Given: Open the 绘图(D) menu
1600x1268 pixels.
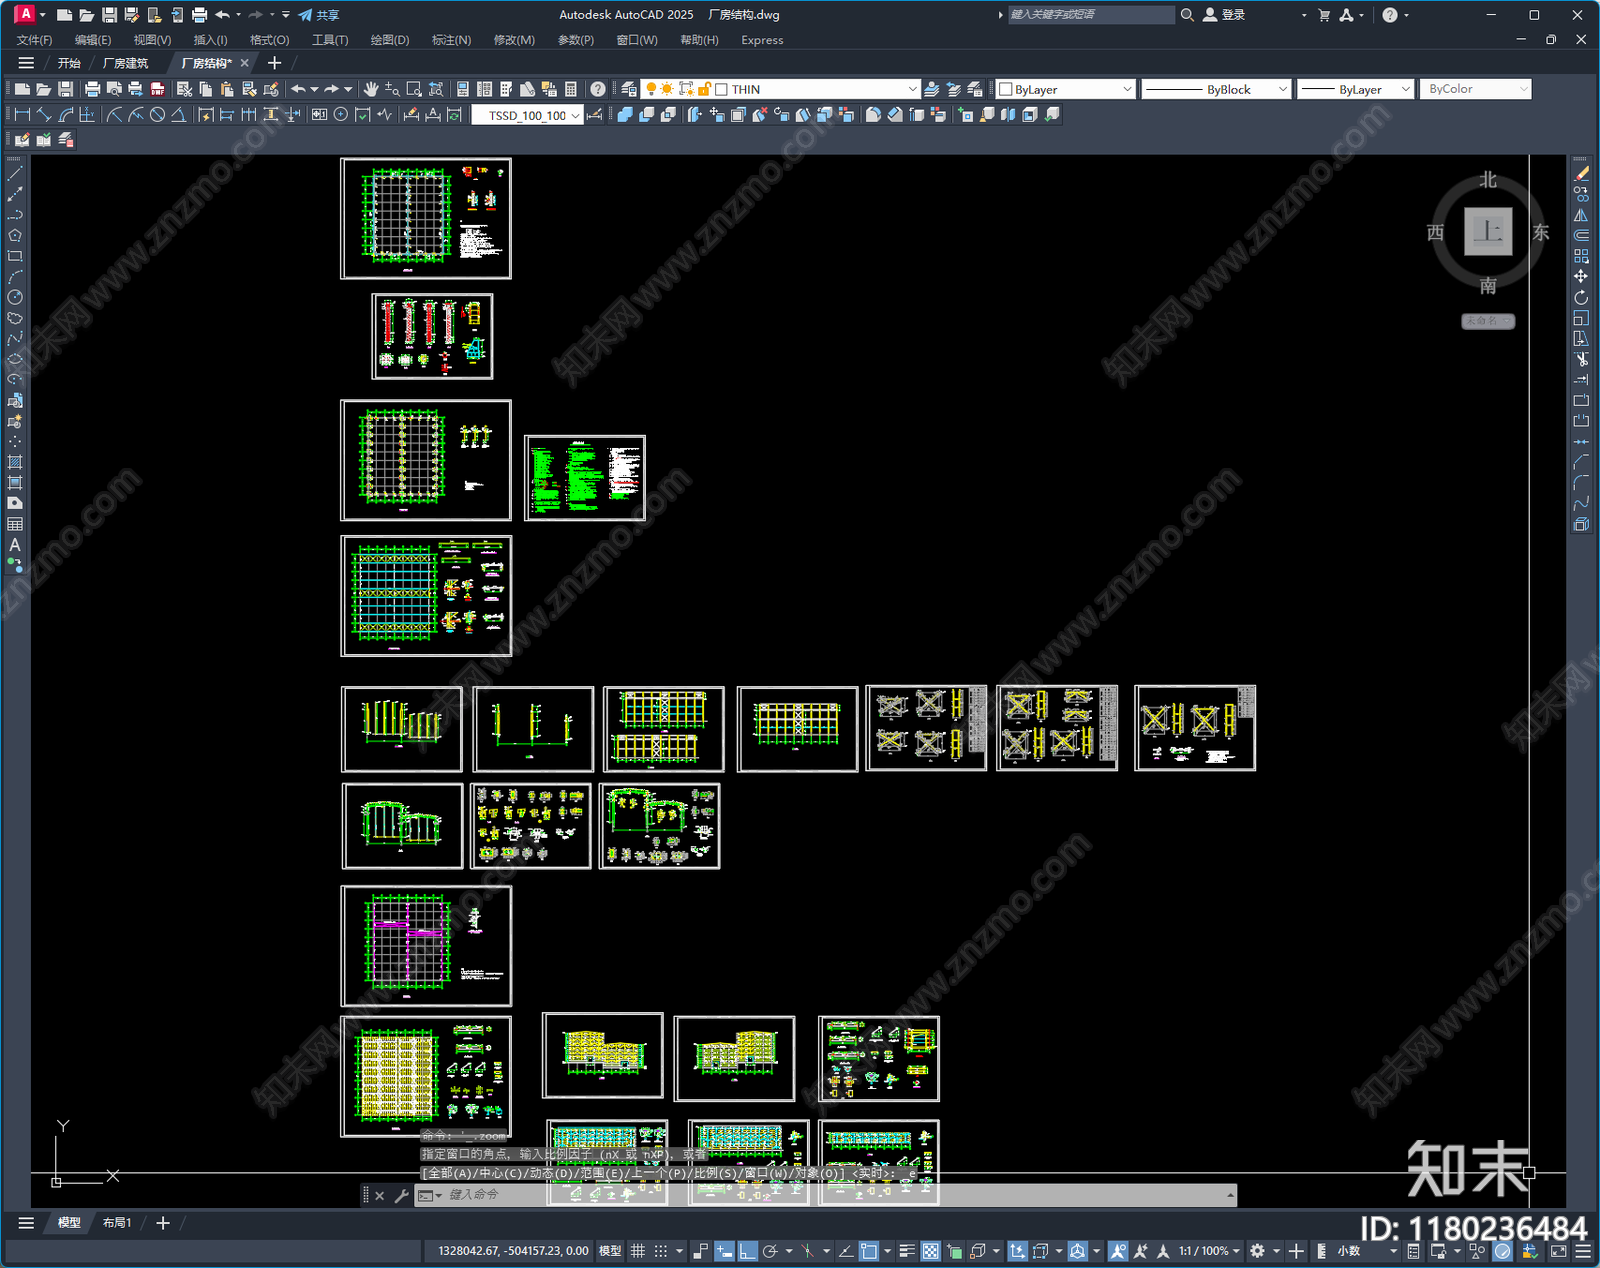Looking at the screenshot, I should [x=390, y=40].
